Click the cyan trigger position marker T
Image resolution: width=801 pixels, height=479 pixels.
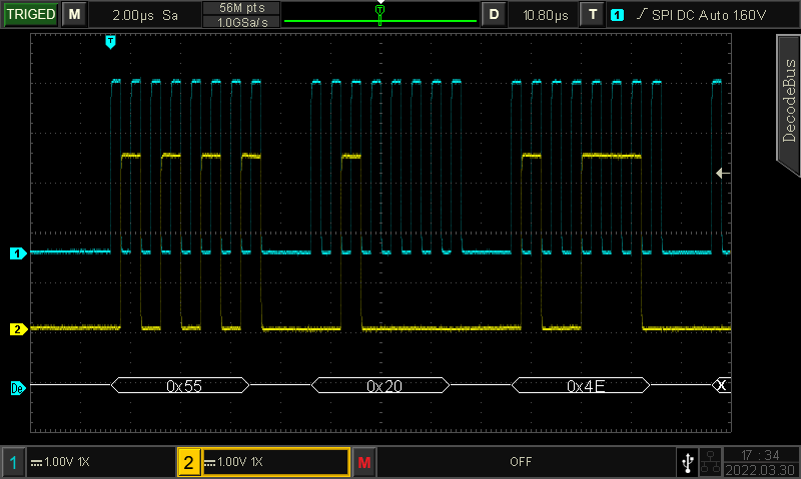110,42
